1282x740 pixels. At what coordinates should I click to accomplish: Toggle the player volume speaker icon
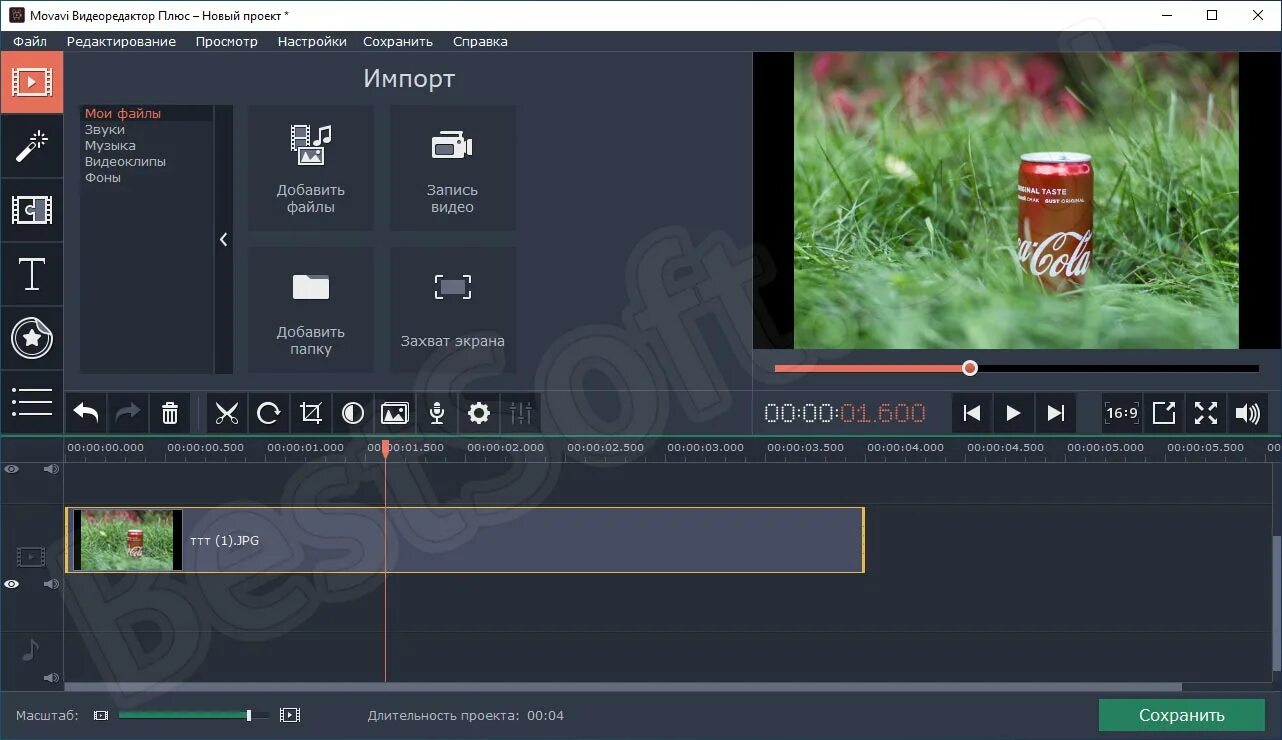click(x=1248, y=413)
